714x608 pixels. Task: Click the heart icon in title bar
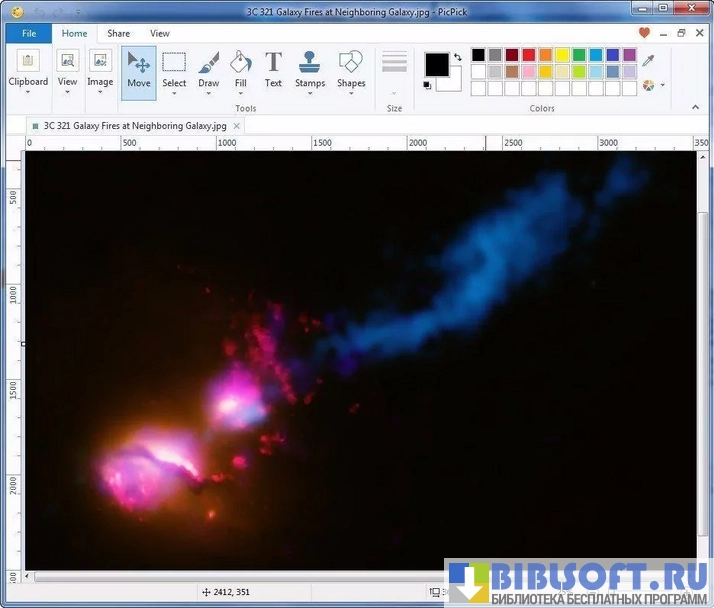644,33
